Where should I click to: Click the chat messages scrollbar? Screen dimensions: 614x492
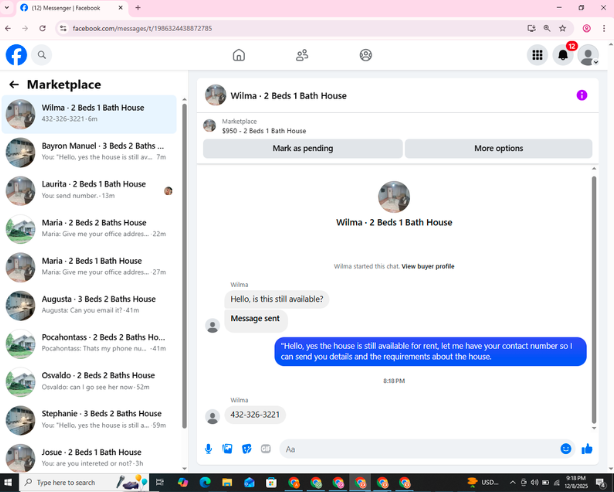click(x=594, y=300)
